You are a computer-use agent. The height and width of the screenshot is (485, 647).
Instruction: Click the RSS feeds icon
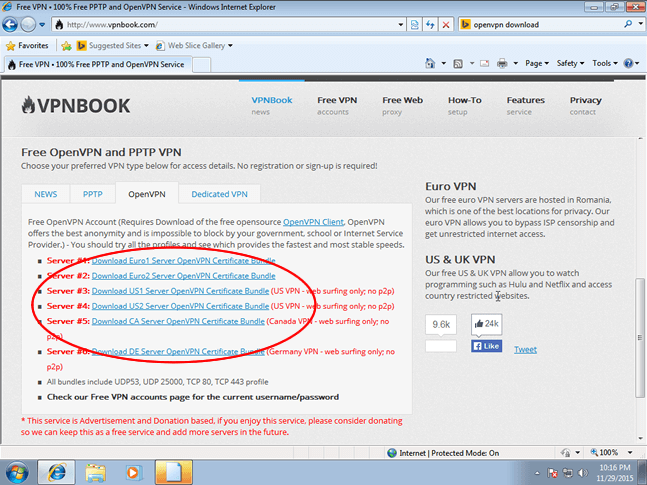[458, 64]
